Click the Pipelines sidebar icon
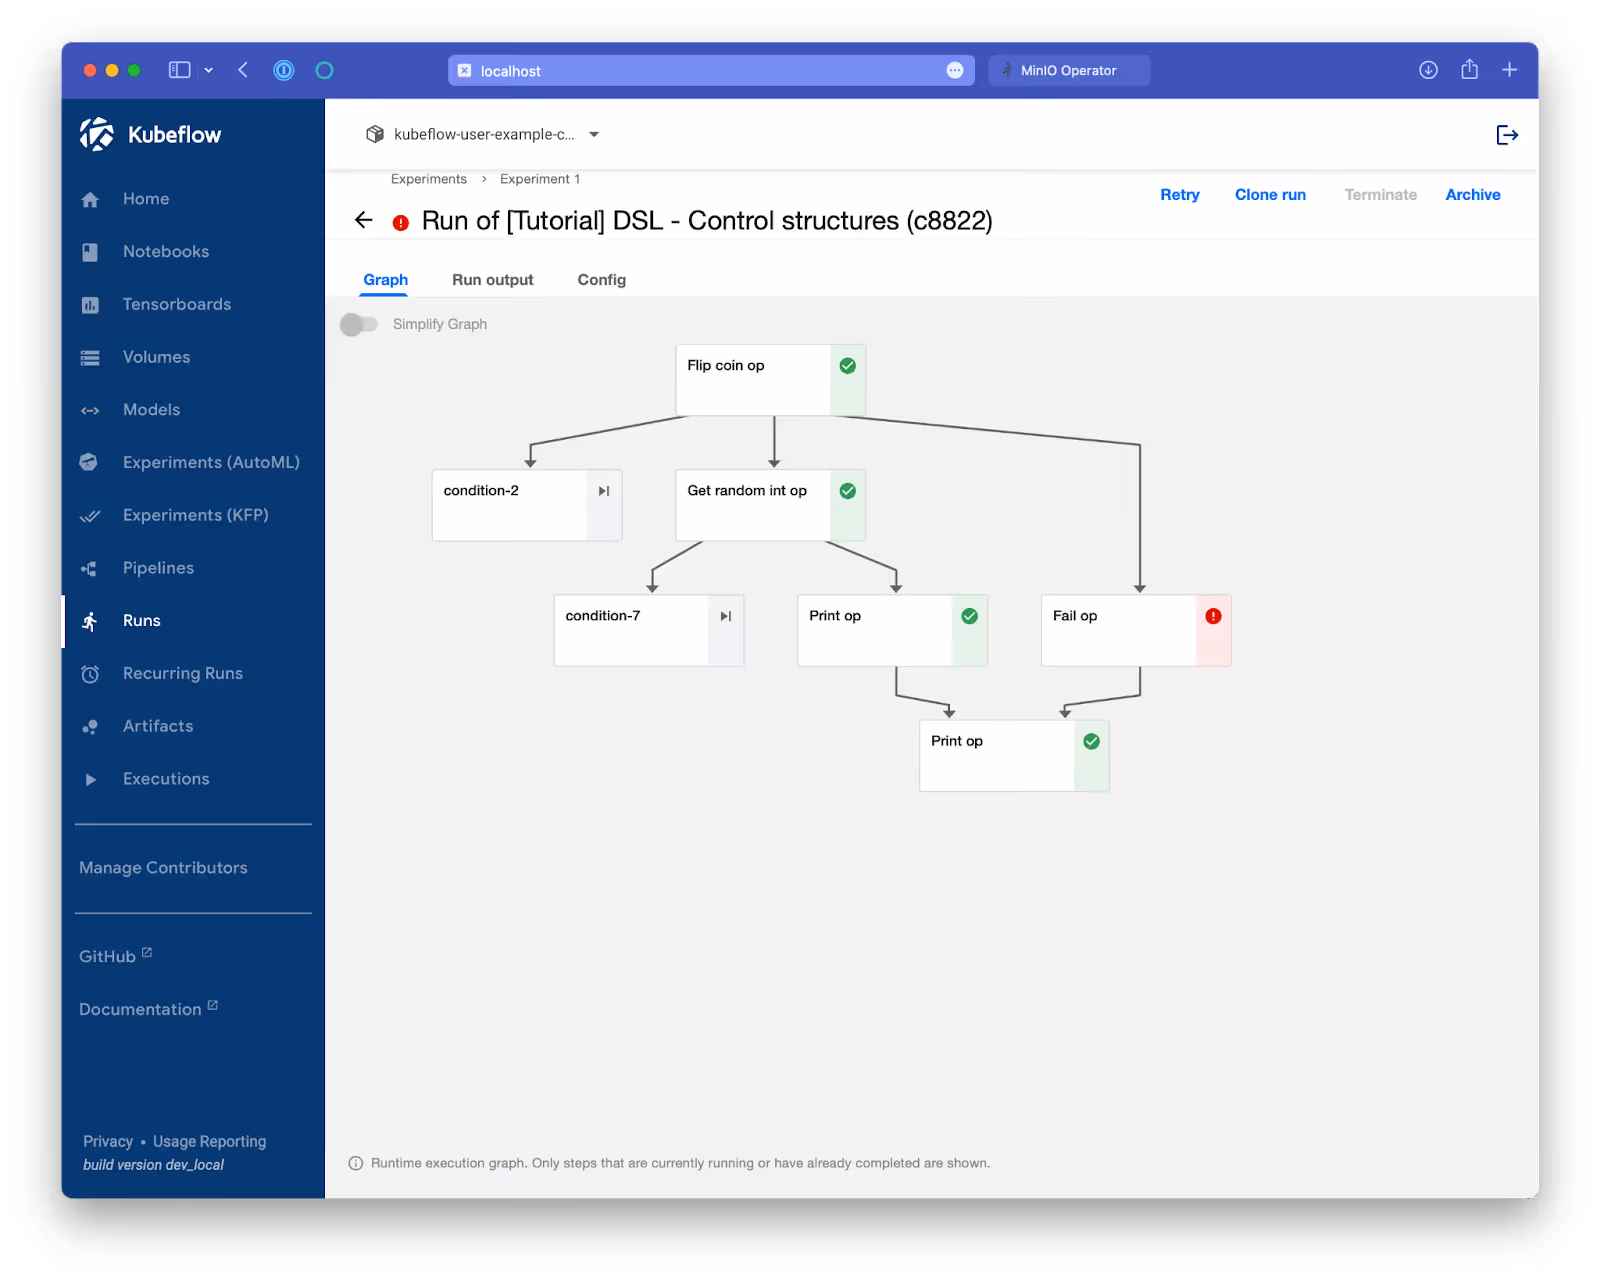This screenshot has height=1280, width=1600. [x=90, y=568]
